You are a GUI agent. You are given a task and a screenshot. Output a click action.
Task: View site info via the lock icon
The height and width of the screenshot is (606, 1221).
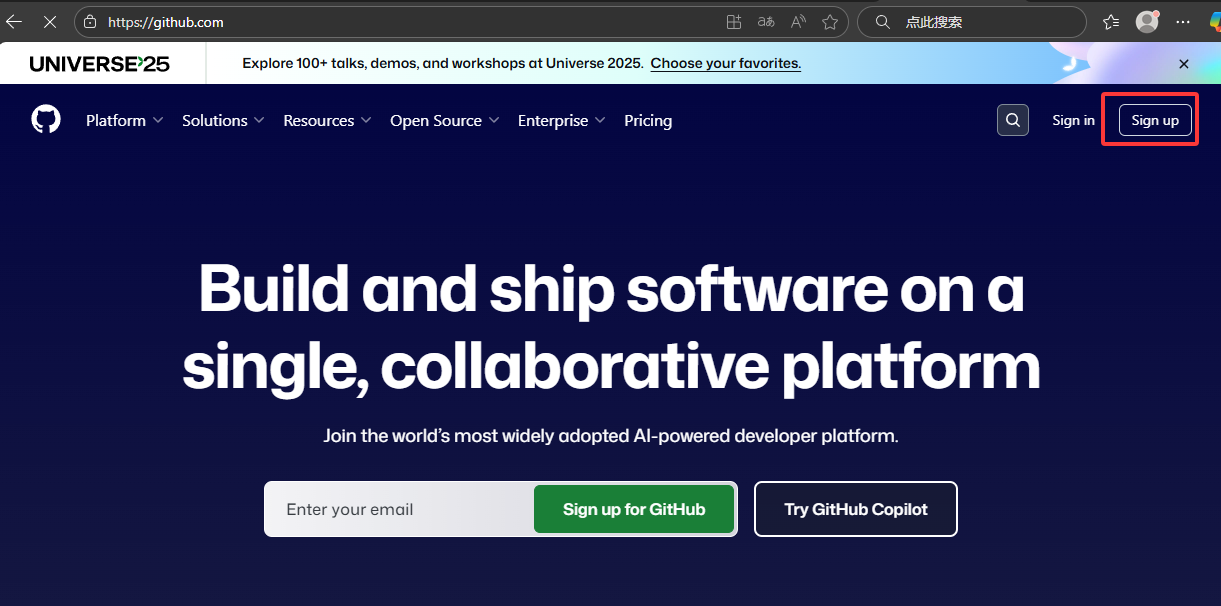(x=90, y=21)
